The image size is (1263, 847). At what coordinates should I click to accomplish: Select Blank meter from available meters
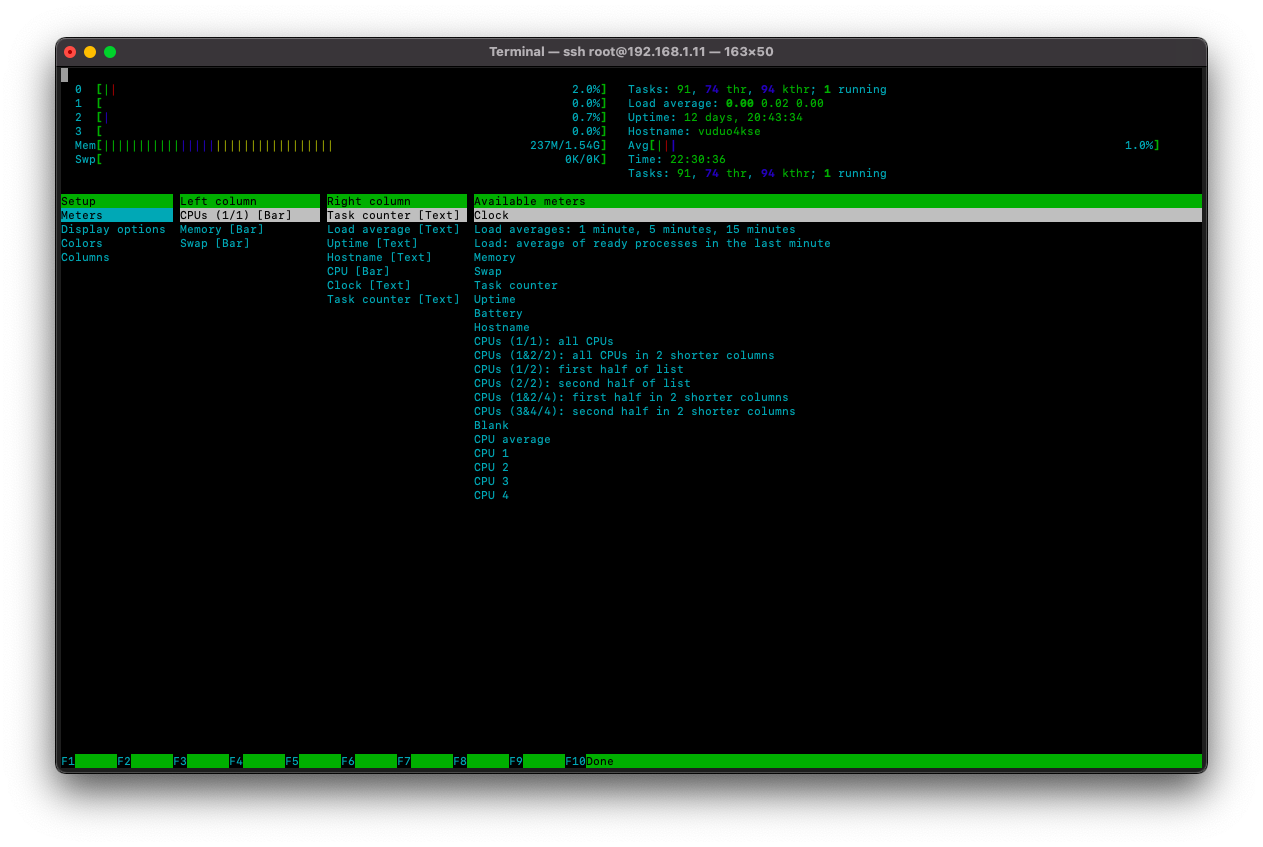click(x=491, y=426)
